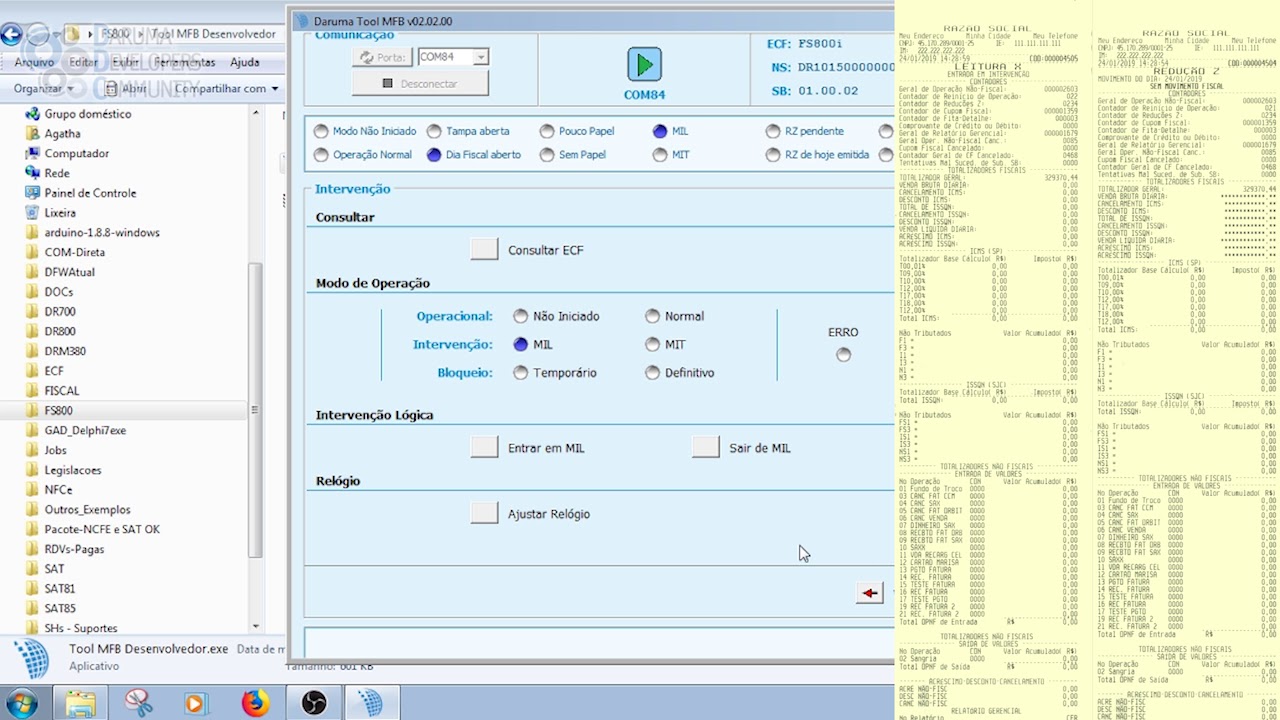Click the Explorer back navigation arrow
Image resolution: width=1280 pixels, height=720 pixels.
[x=11, y=36]
